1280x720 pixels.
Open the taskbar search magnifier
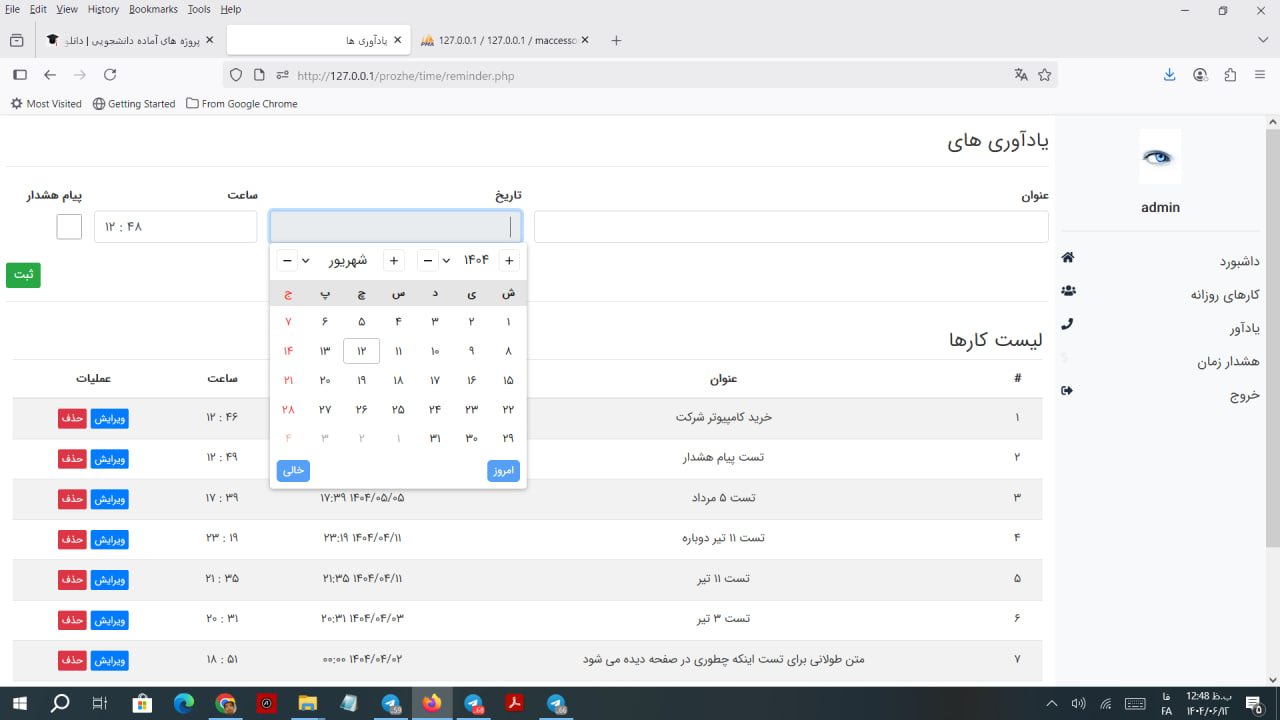point(60,704)
